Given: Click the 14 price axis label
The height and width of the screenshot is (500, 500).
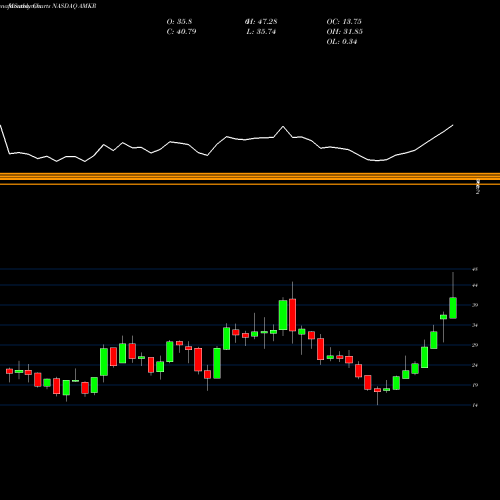Looking at the screenshot, I should pyautogui.click(x=475, y=405).
